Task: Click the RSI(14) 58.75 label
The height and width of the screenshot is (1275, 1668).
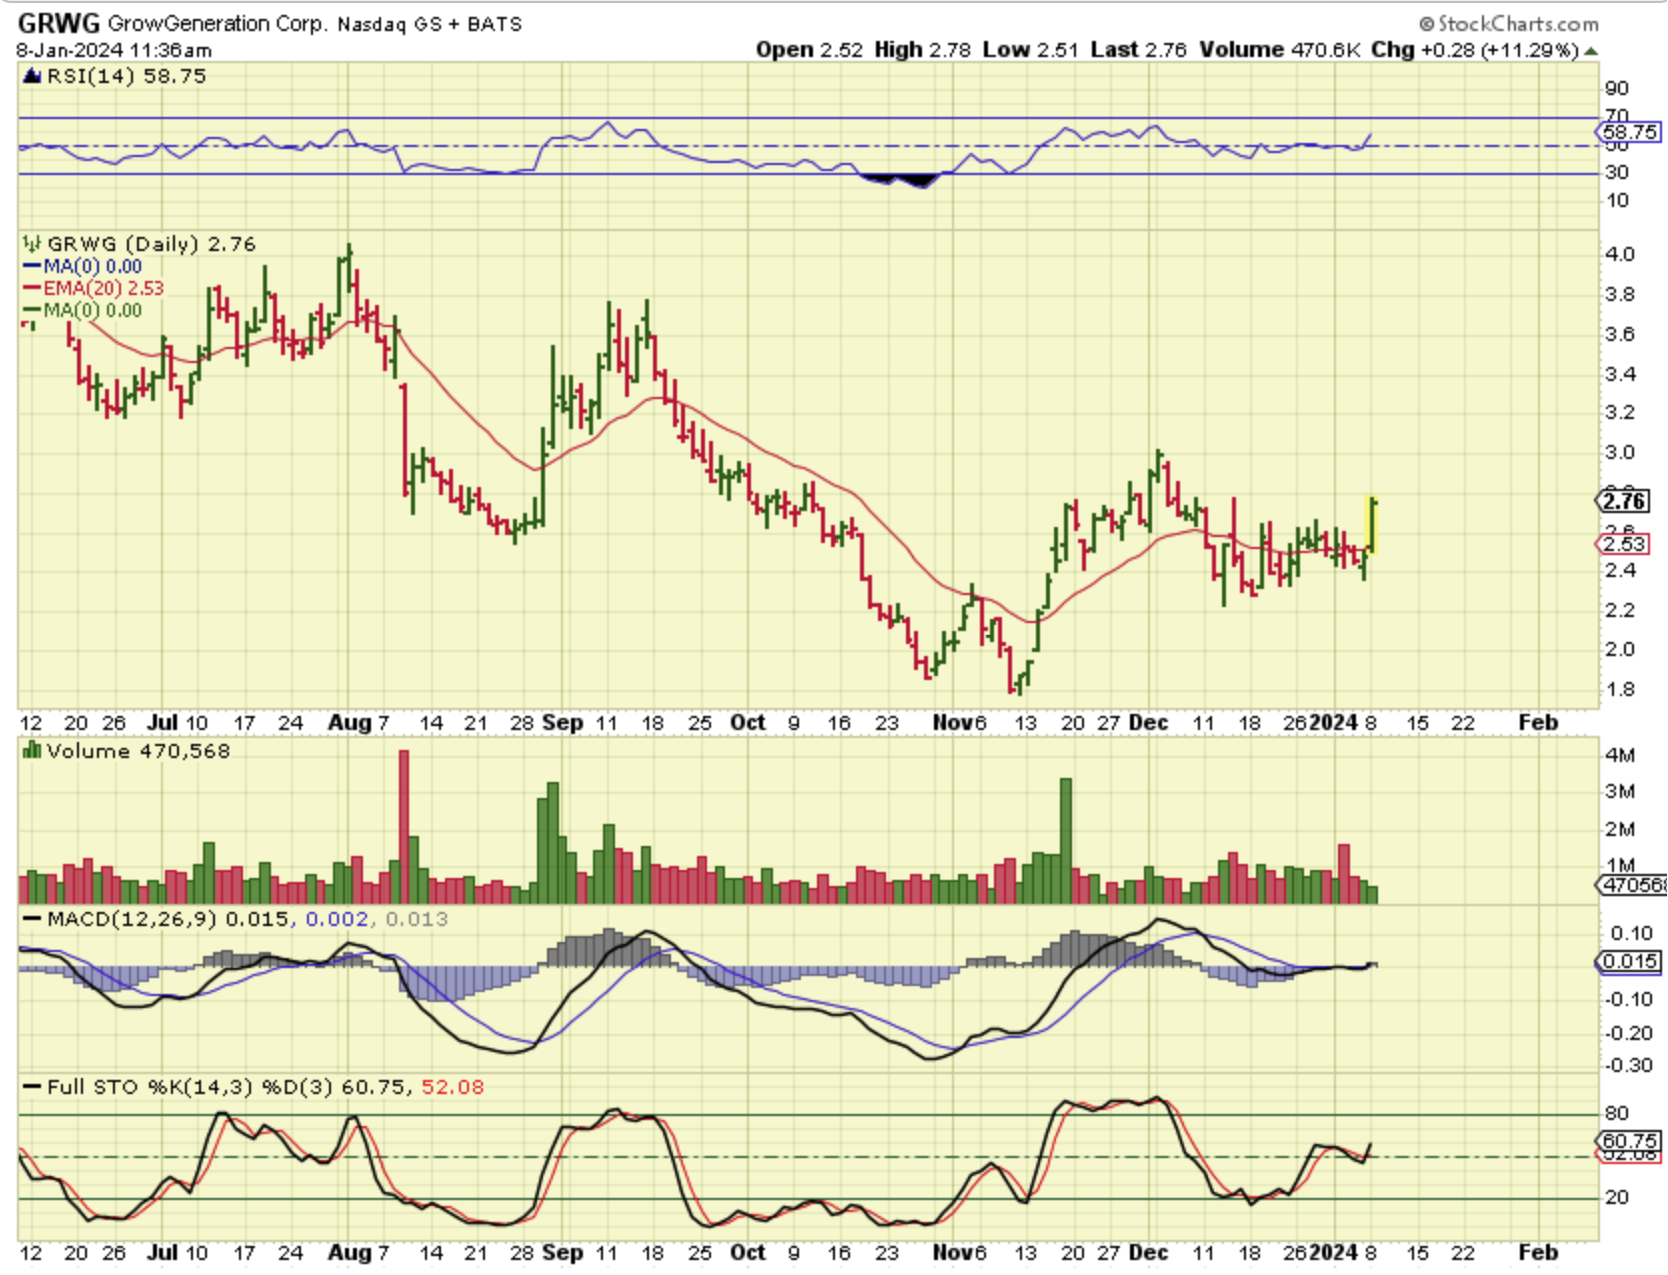Action: 126,76
